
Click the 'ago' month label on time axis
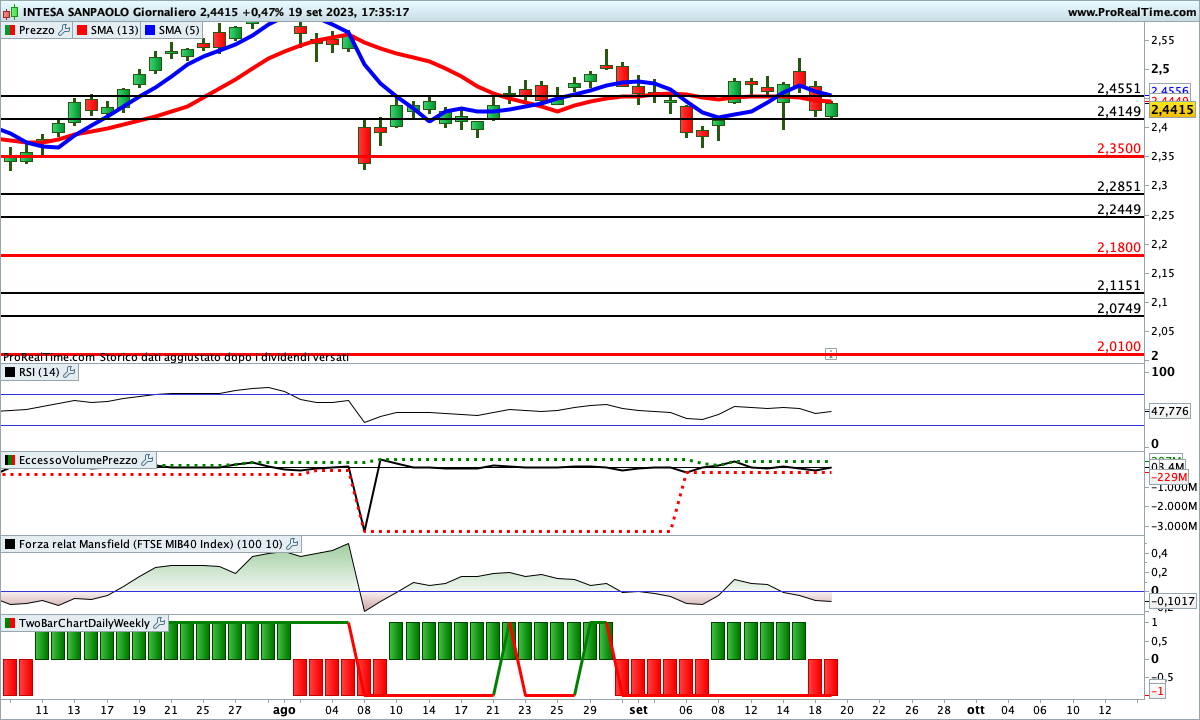[x=284, y=709]
